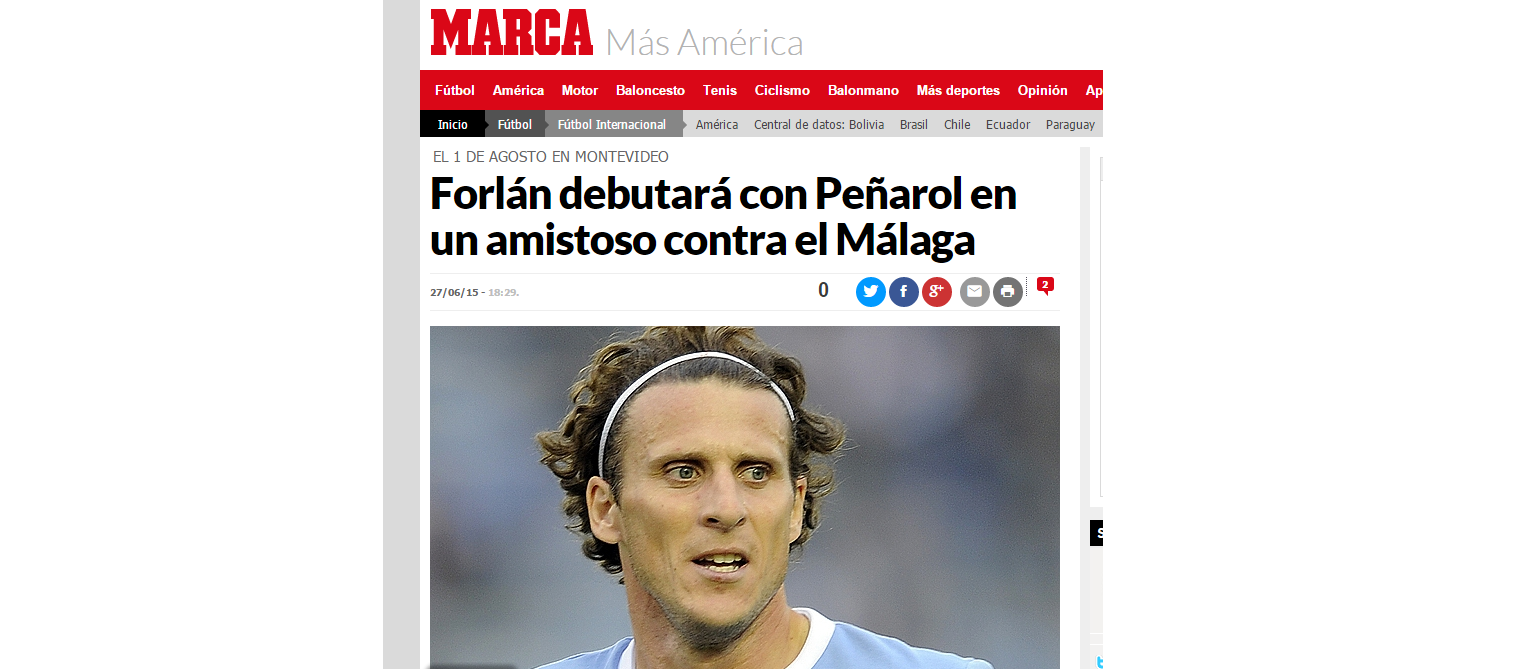This screenshot has height=669, width=1519.
Task: Share the article on Twitter
Action: point(871,292)
